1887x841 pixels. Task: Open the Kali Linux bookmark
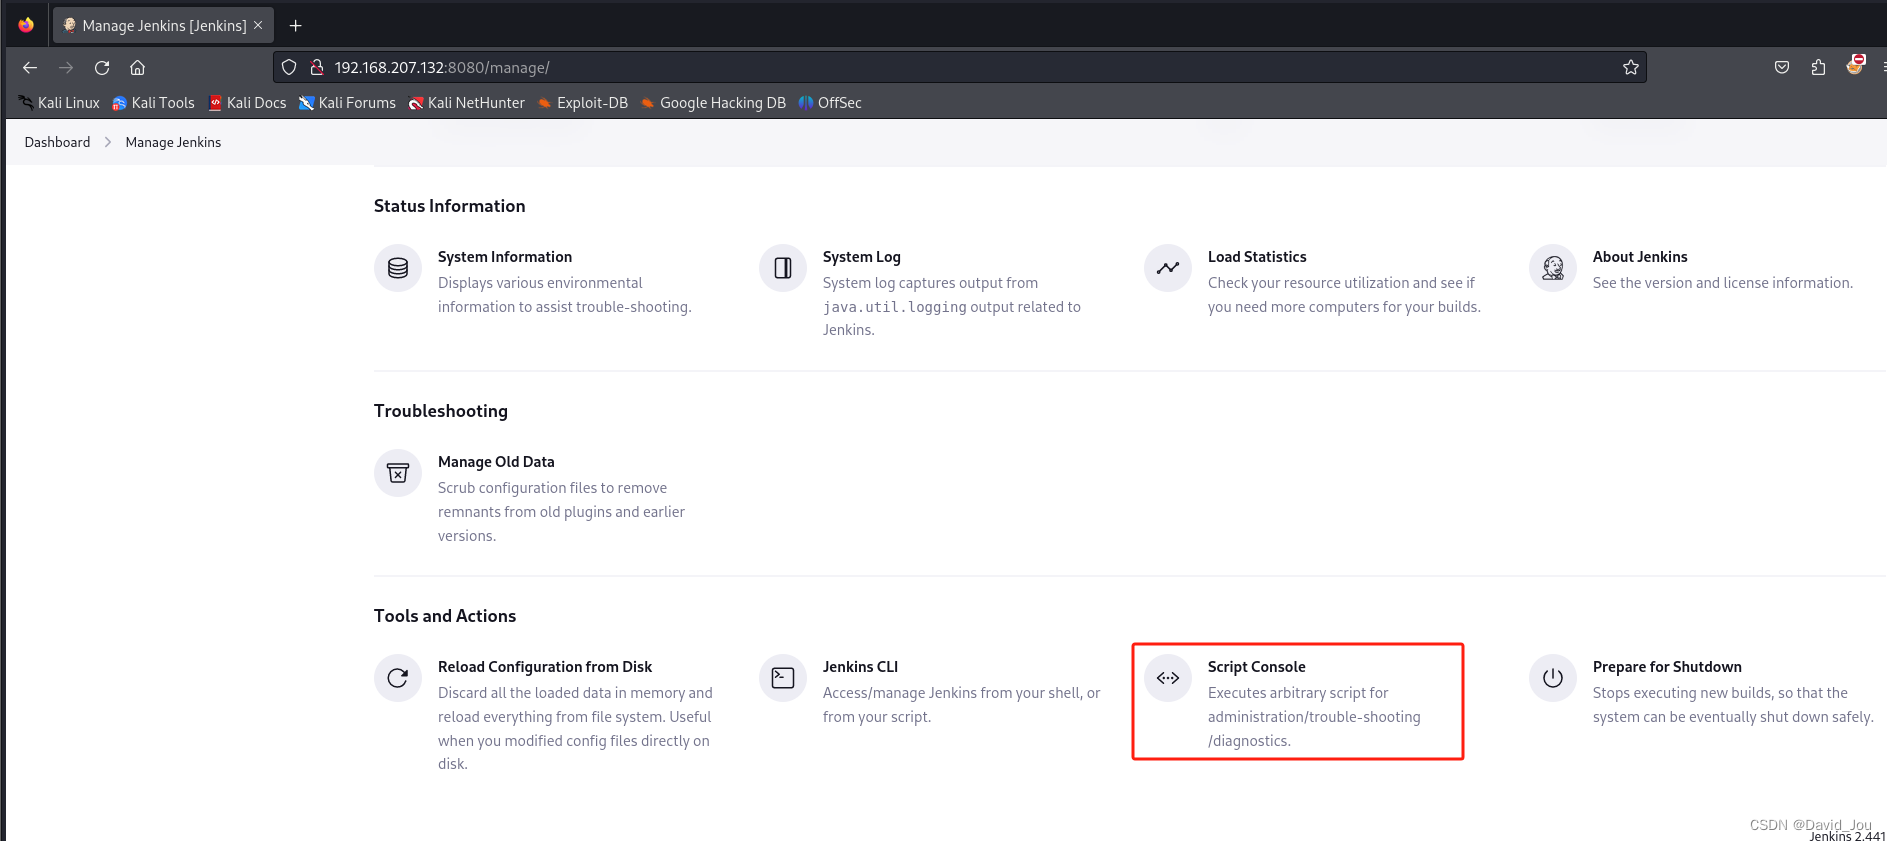59,103
